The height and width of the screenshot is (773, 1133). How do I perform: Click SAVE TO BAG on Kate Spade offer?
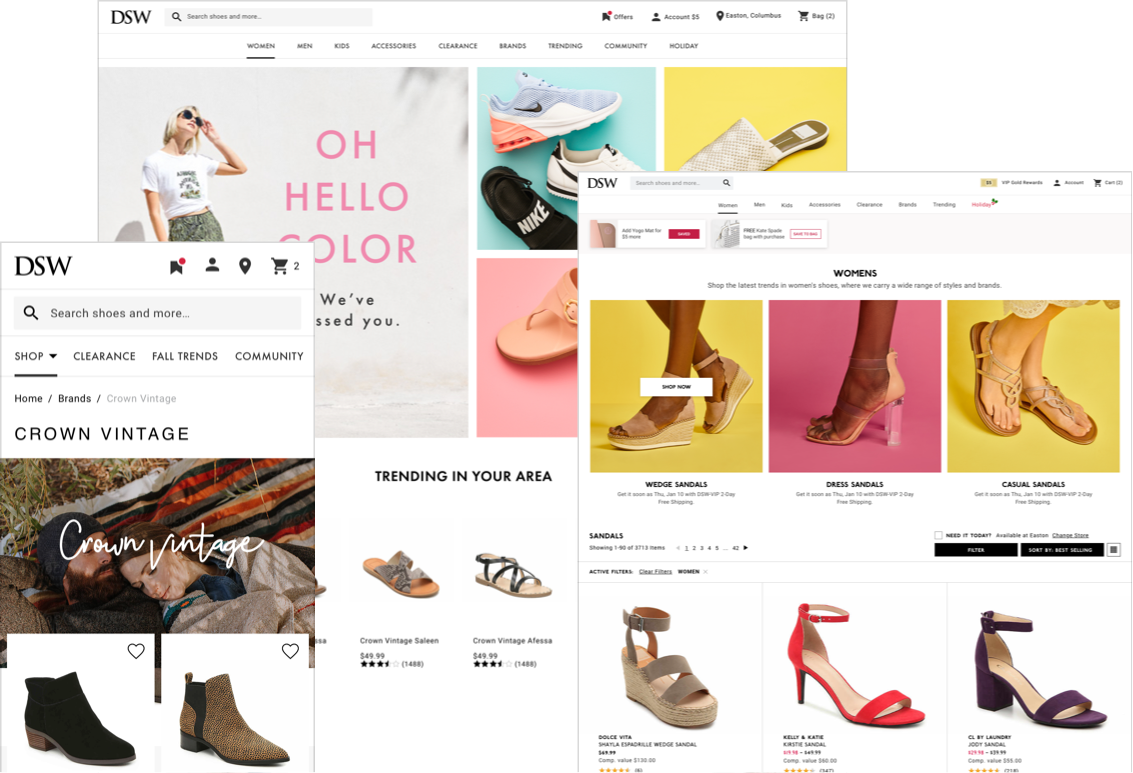click(805, 234)
